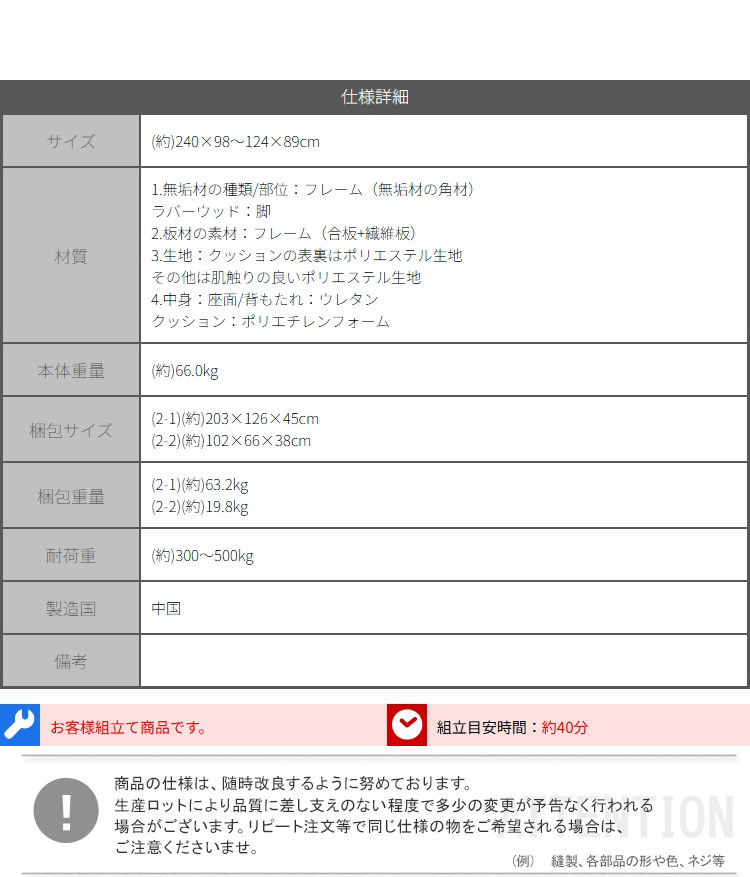Screen dimensions: 750x877
Task: Click the 備考 label cell
Action: [71, 661]
